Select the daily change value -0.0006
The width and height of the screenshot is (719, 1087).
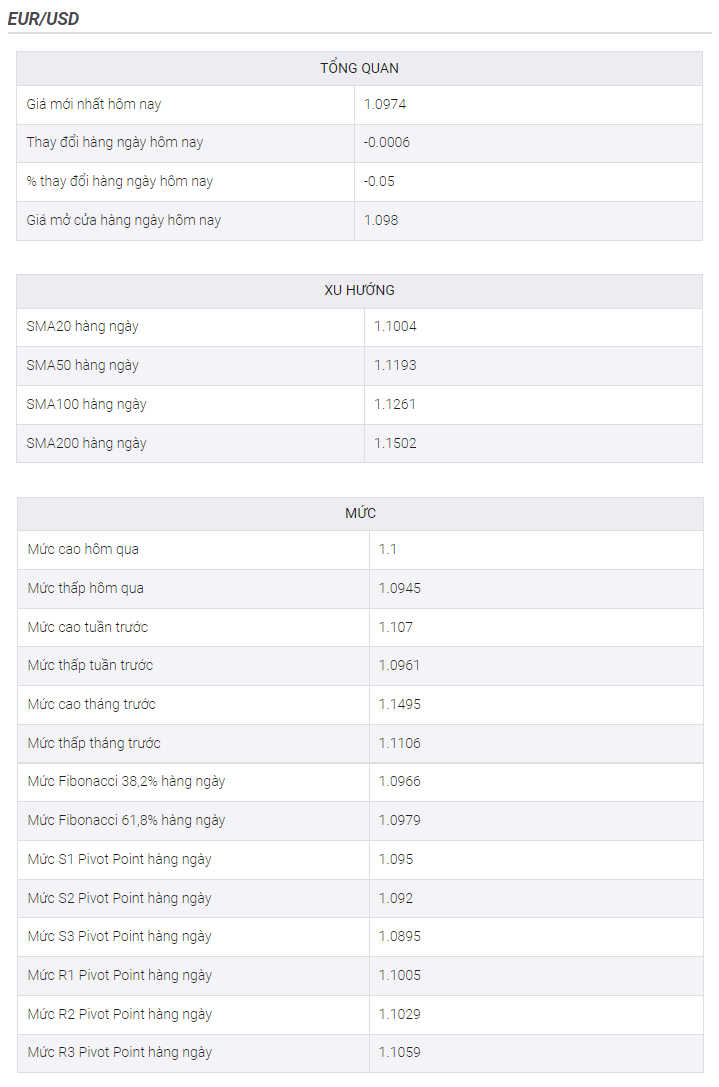386,142
